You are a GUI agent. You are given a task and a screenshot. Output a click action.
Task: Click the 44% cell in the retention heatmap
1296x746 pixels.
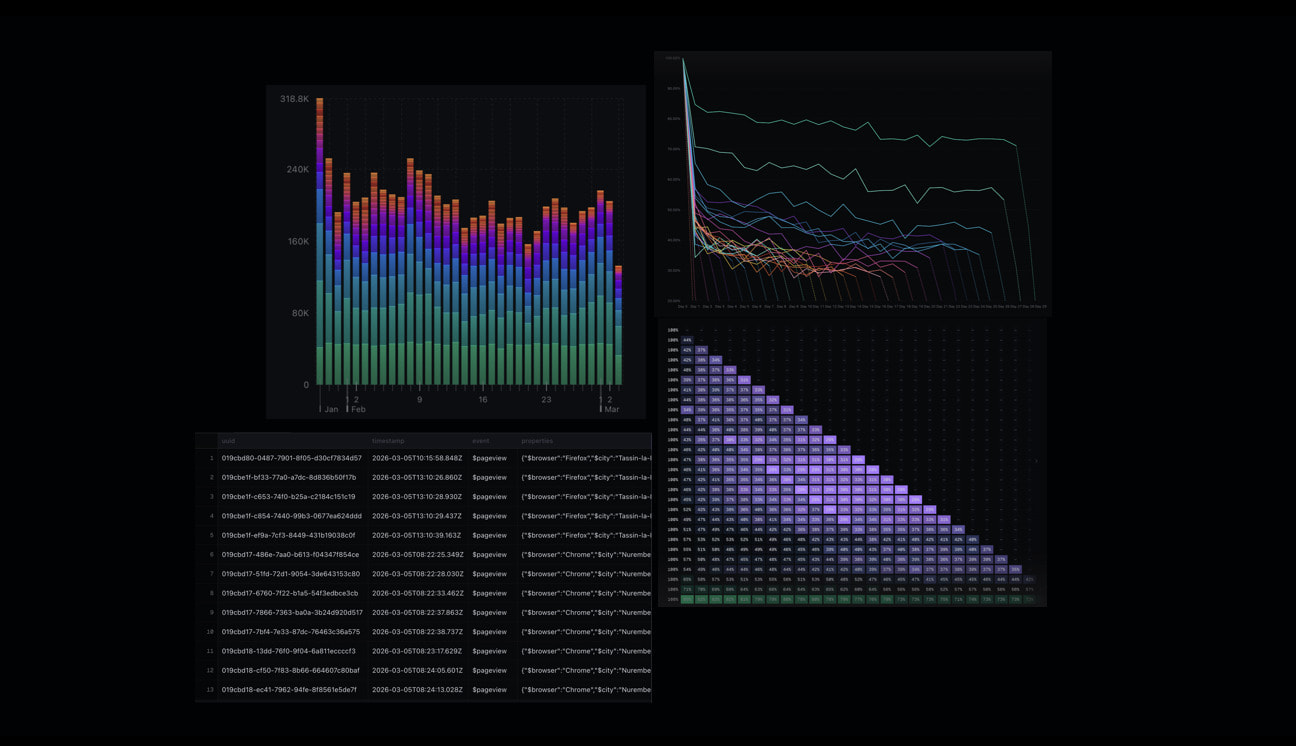coord(686,339)
